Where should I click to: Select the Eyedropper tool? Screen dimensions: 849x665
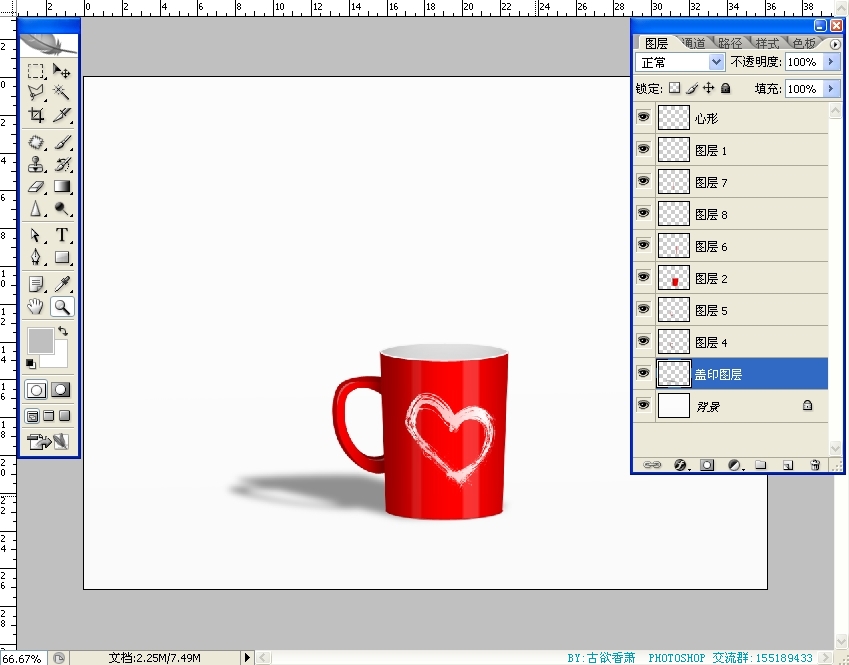pyautogui.click(x=62, y=284)
